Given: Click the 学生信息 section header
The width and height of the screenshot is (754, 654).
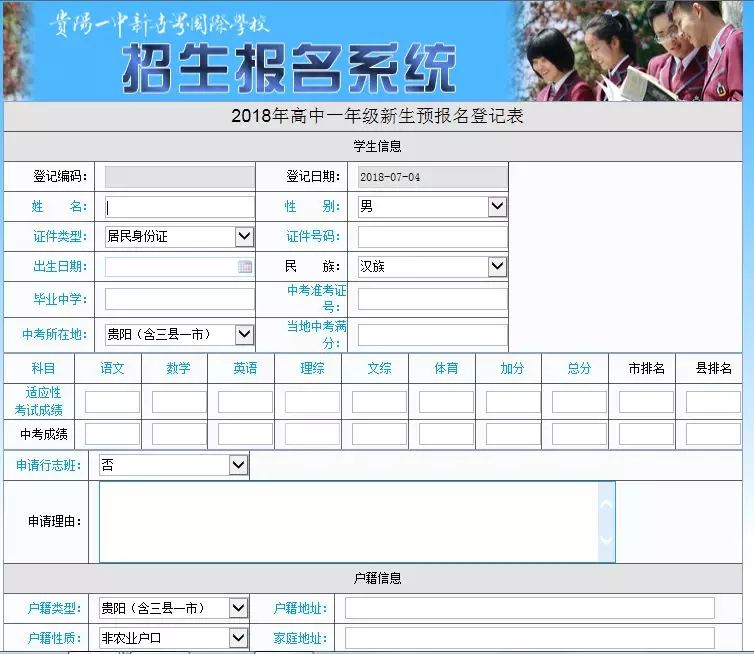Looking at the screenshot, I should click(377, 146).
